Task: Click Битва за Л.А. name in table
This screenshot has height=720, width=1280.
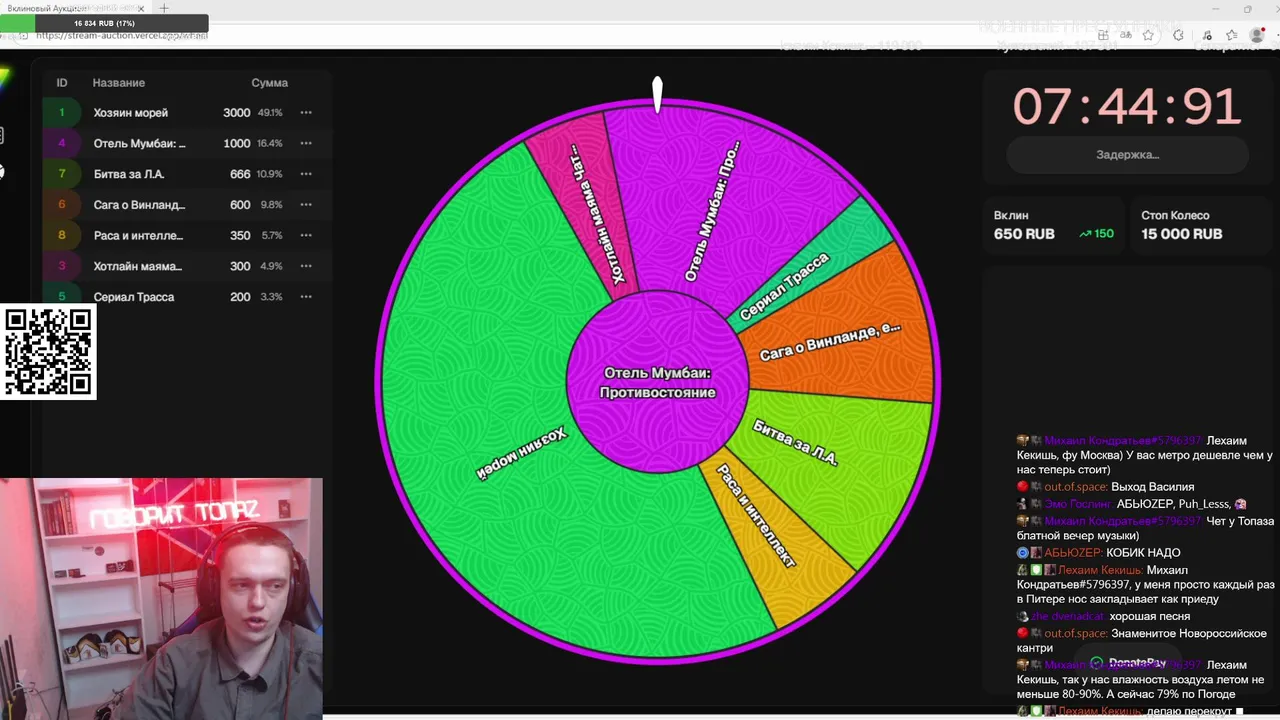Action: [x=129, y=174]
